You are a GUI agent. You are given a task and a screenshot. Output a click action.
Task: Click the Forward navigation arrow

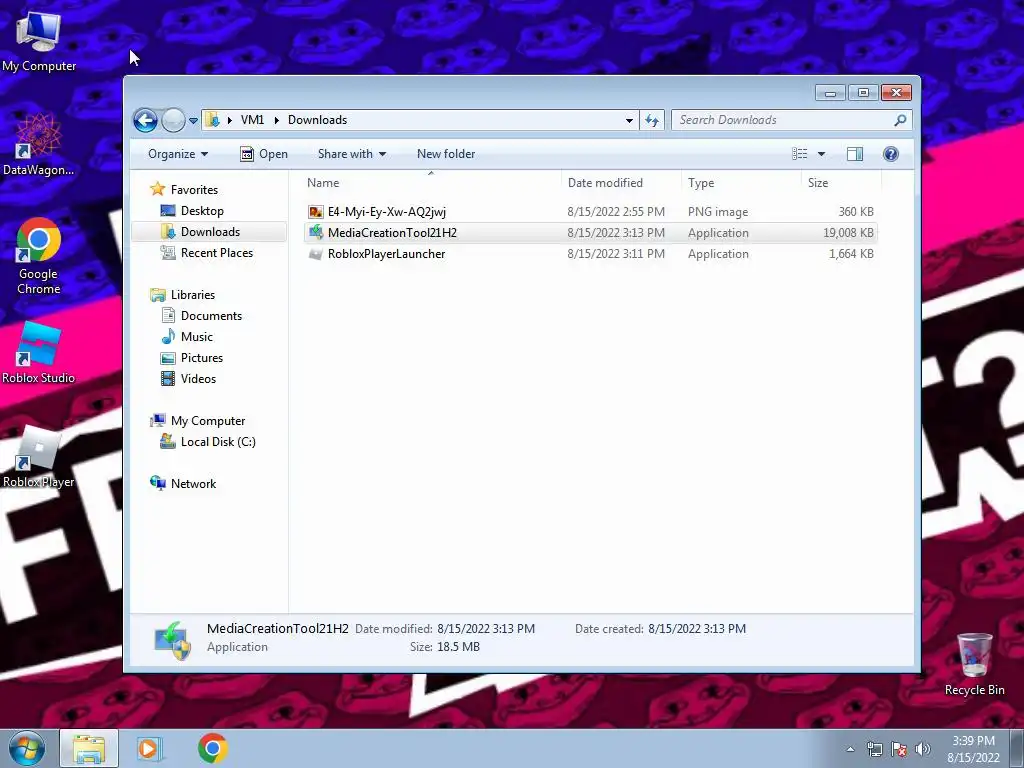(x=173, y=120)
